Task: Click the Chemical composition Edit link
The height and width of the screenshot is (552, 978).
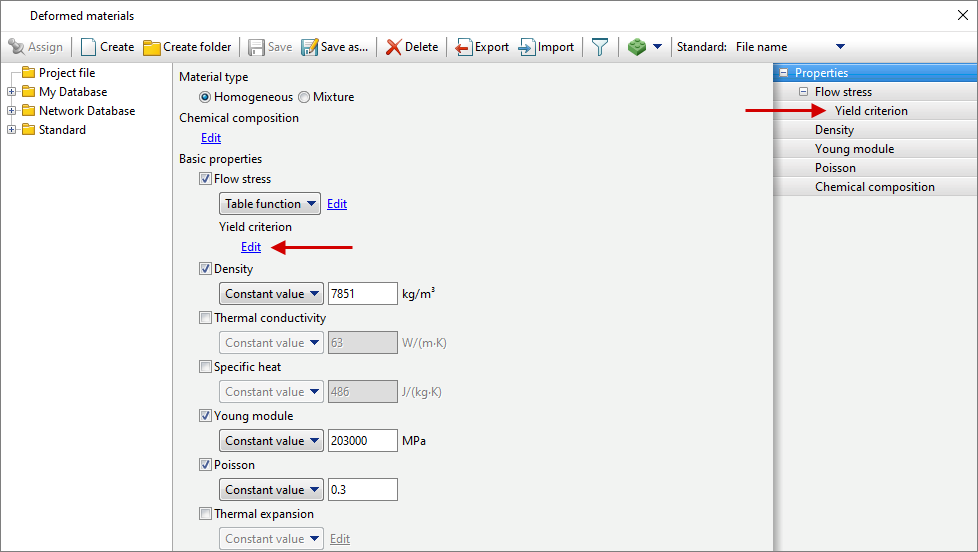Action: point(211,138)
